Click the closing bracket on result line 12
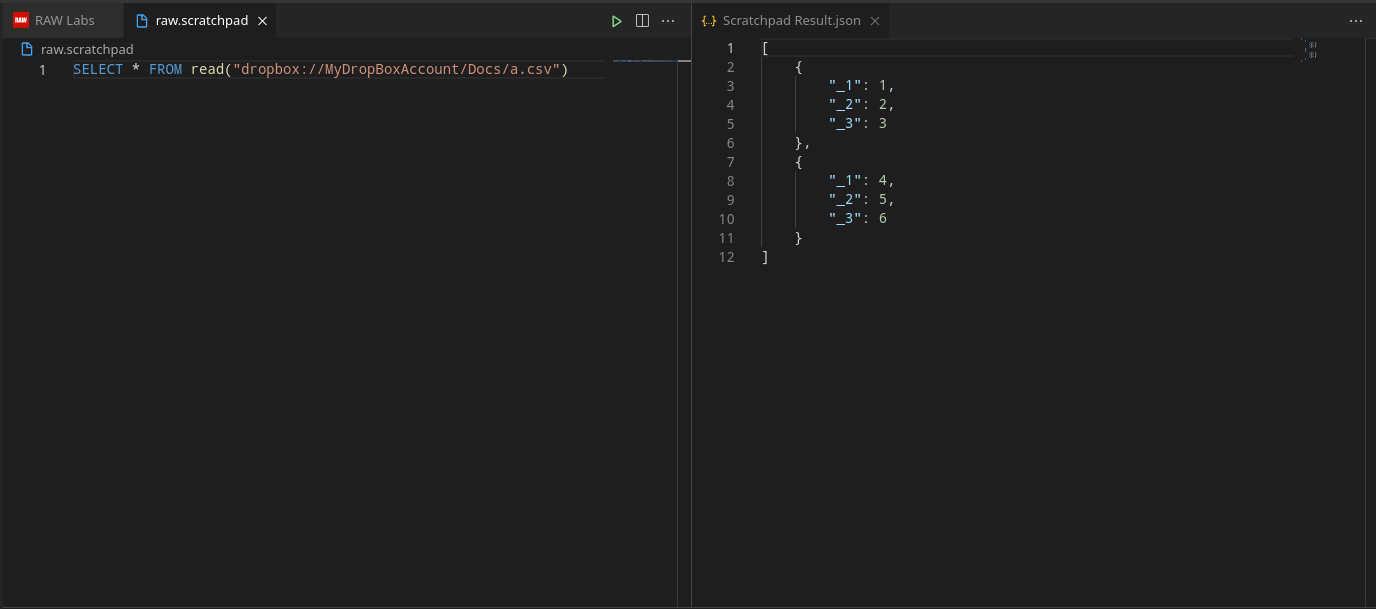The image size is (1376, 609). pyautogui.click(x=765, y=257)
